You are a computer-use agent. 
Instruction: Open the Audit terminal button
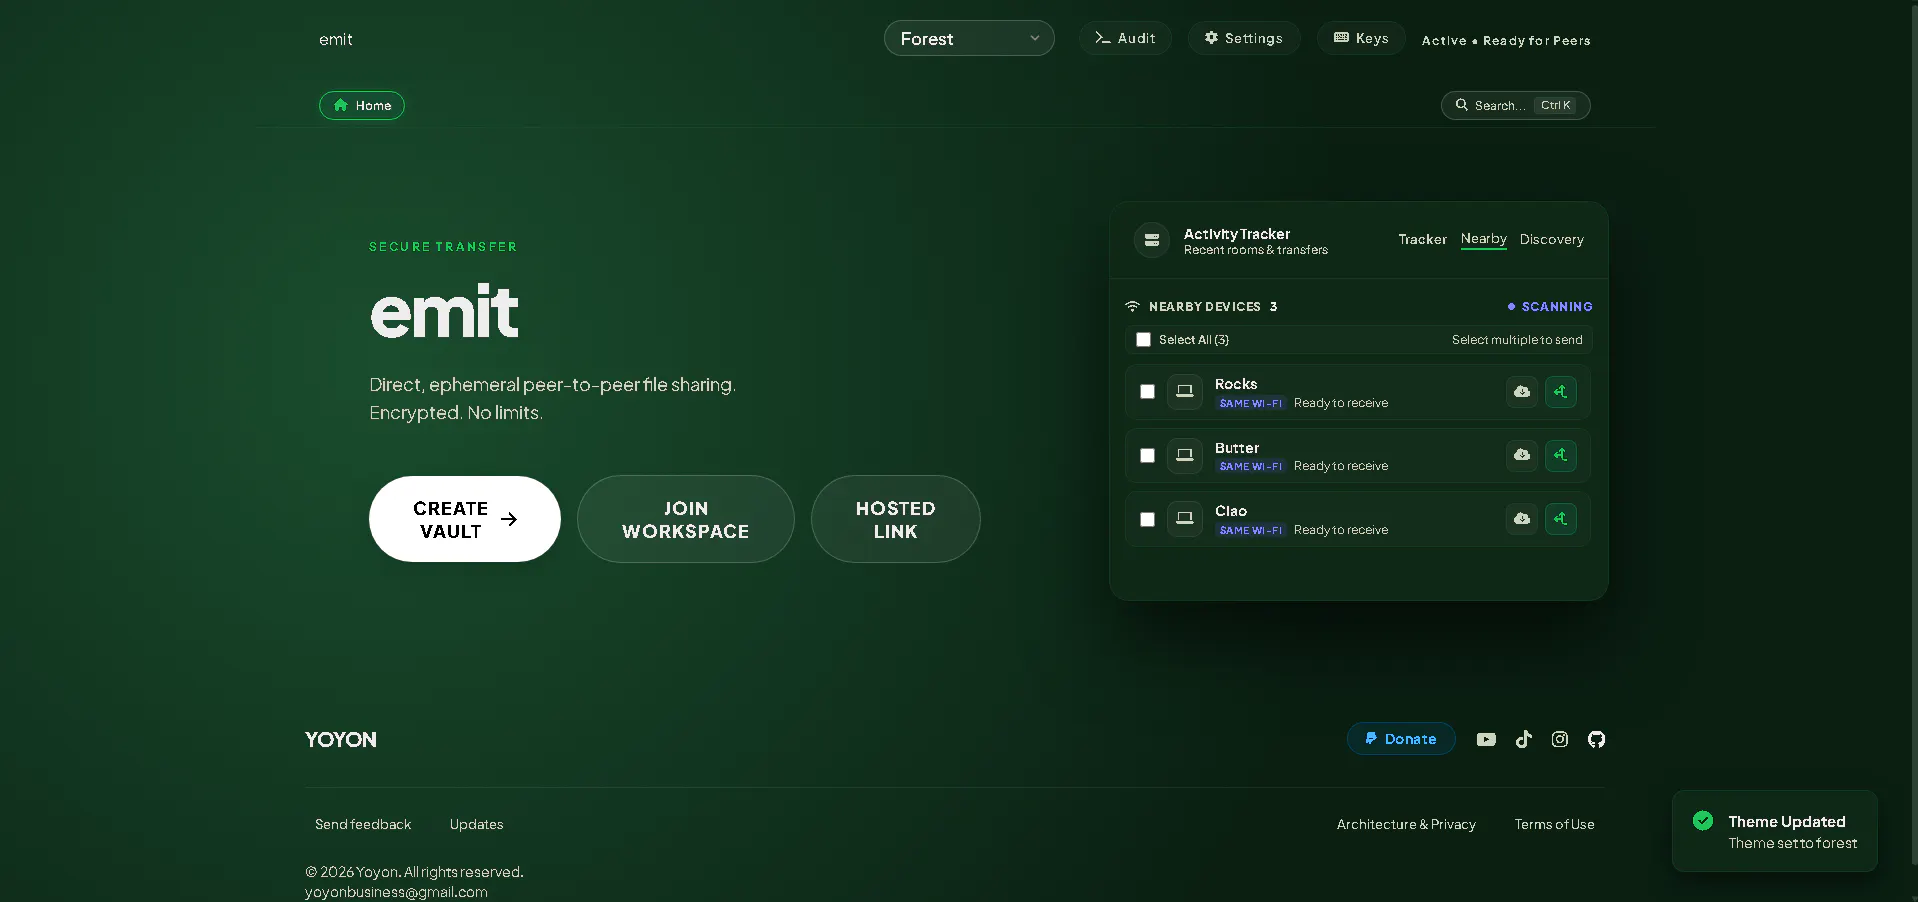coord(1125,38)
